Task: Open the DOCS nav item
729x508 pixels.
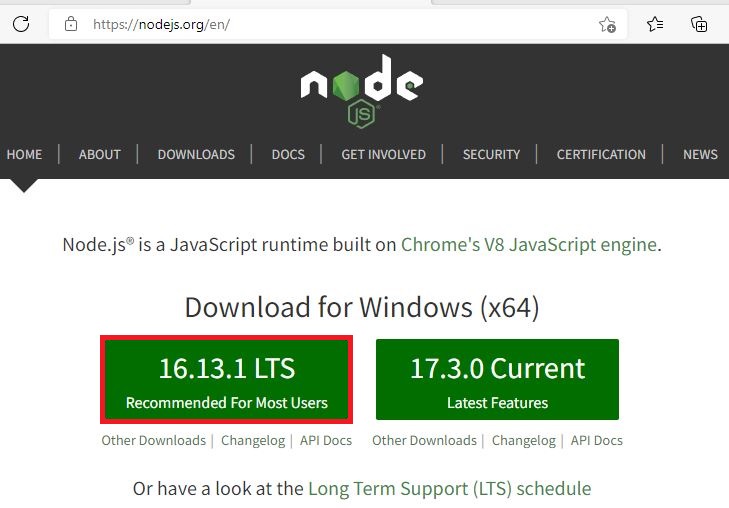Action: (288, 154)
